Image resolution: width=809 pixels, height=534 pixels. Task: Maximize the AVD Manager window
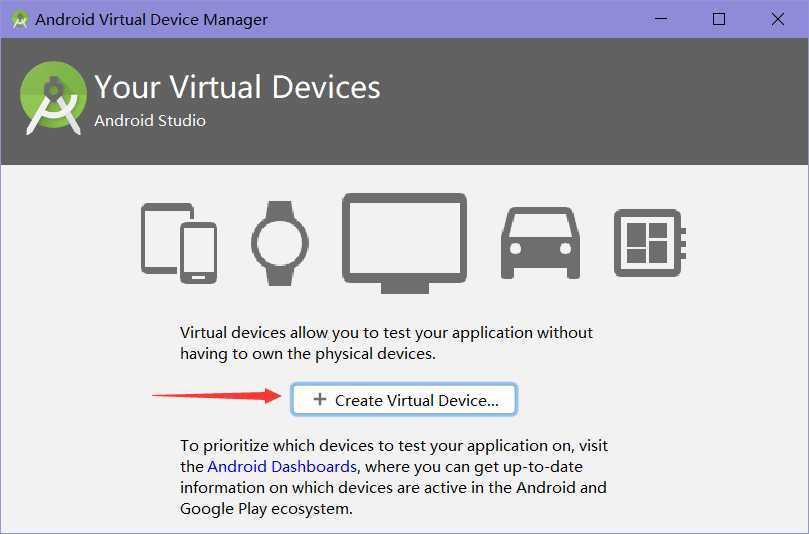[x=719, y=19]
